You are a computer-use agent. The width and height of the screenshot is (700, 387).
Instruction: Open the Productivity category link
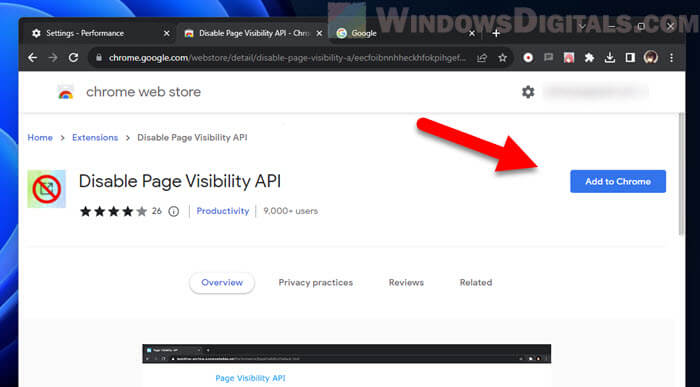pyautogui.click(x=223, y=211)
